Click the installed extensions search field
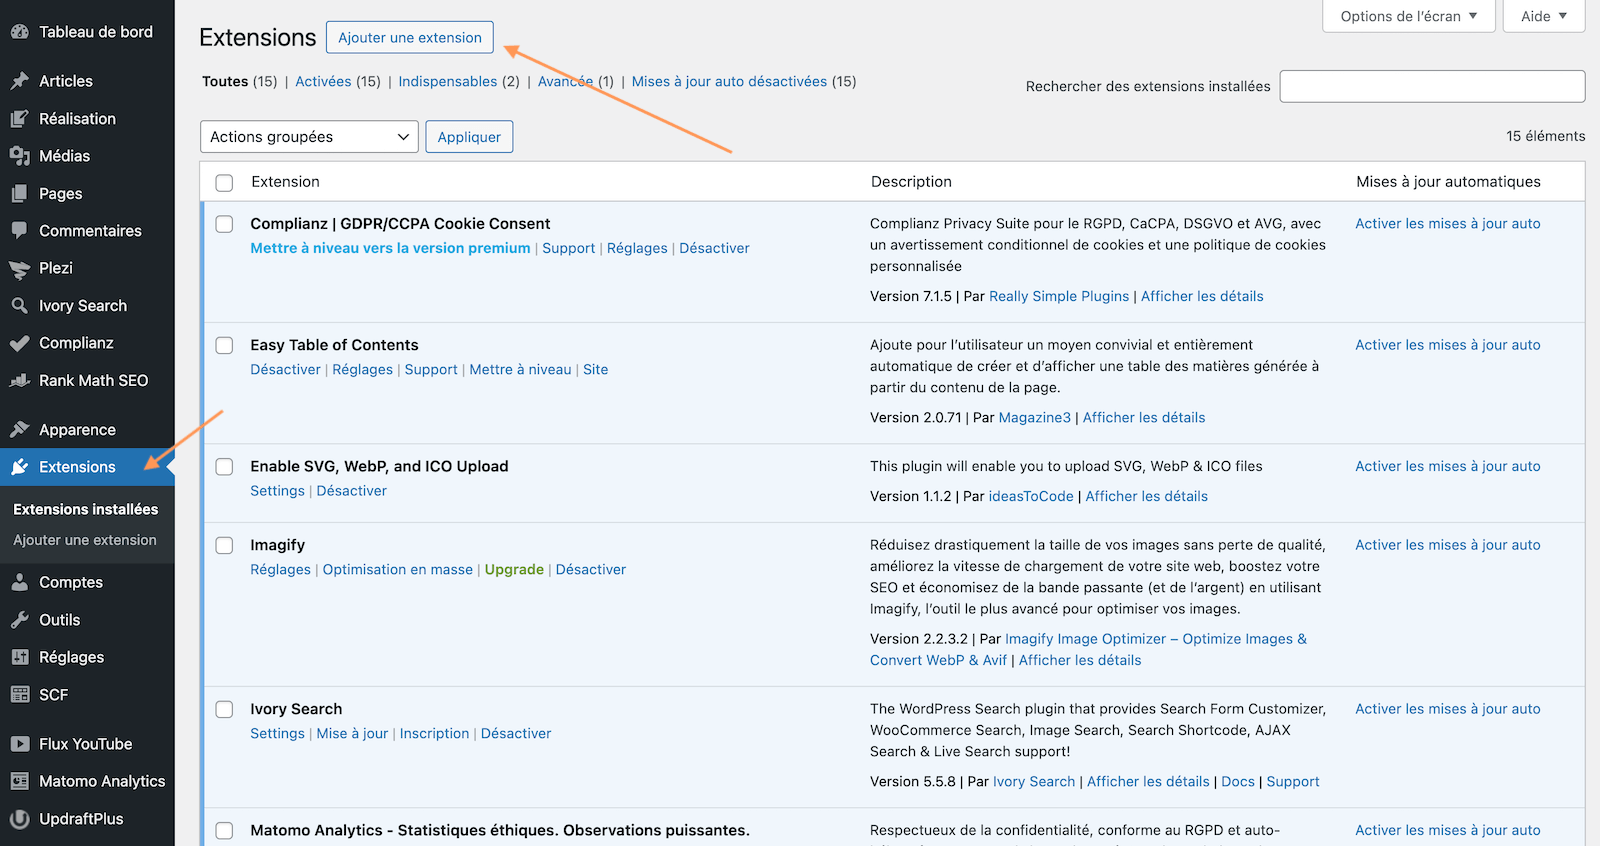 1432,86
